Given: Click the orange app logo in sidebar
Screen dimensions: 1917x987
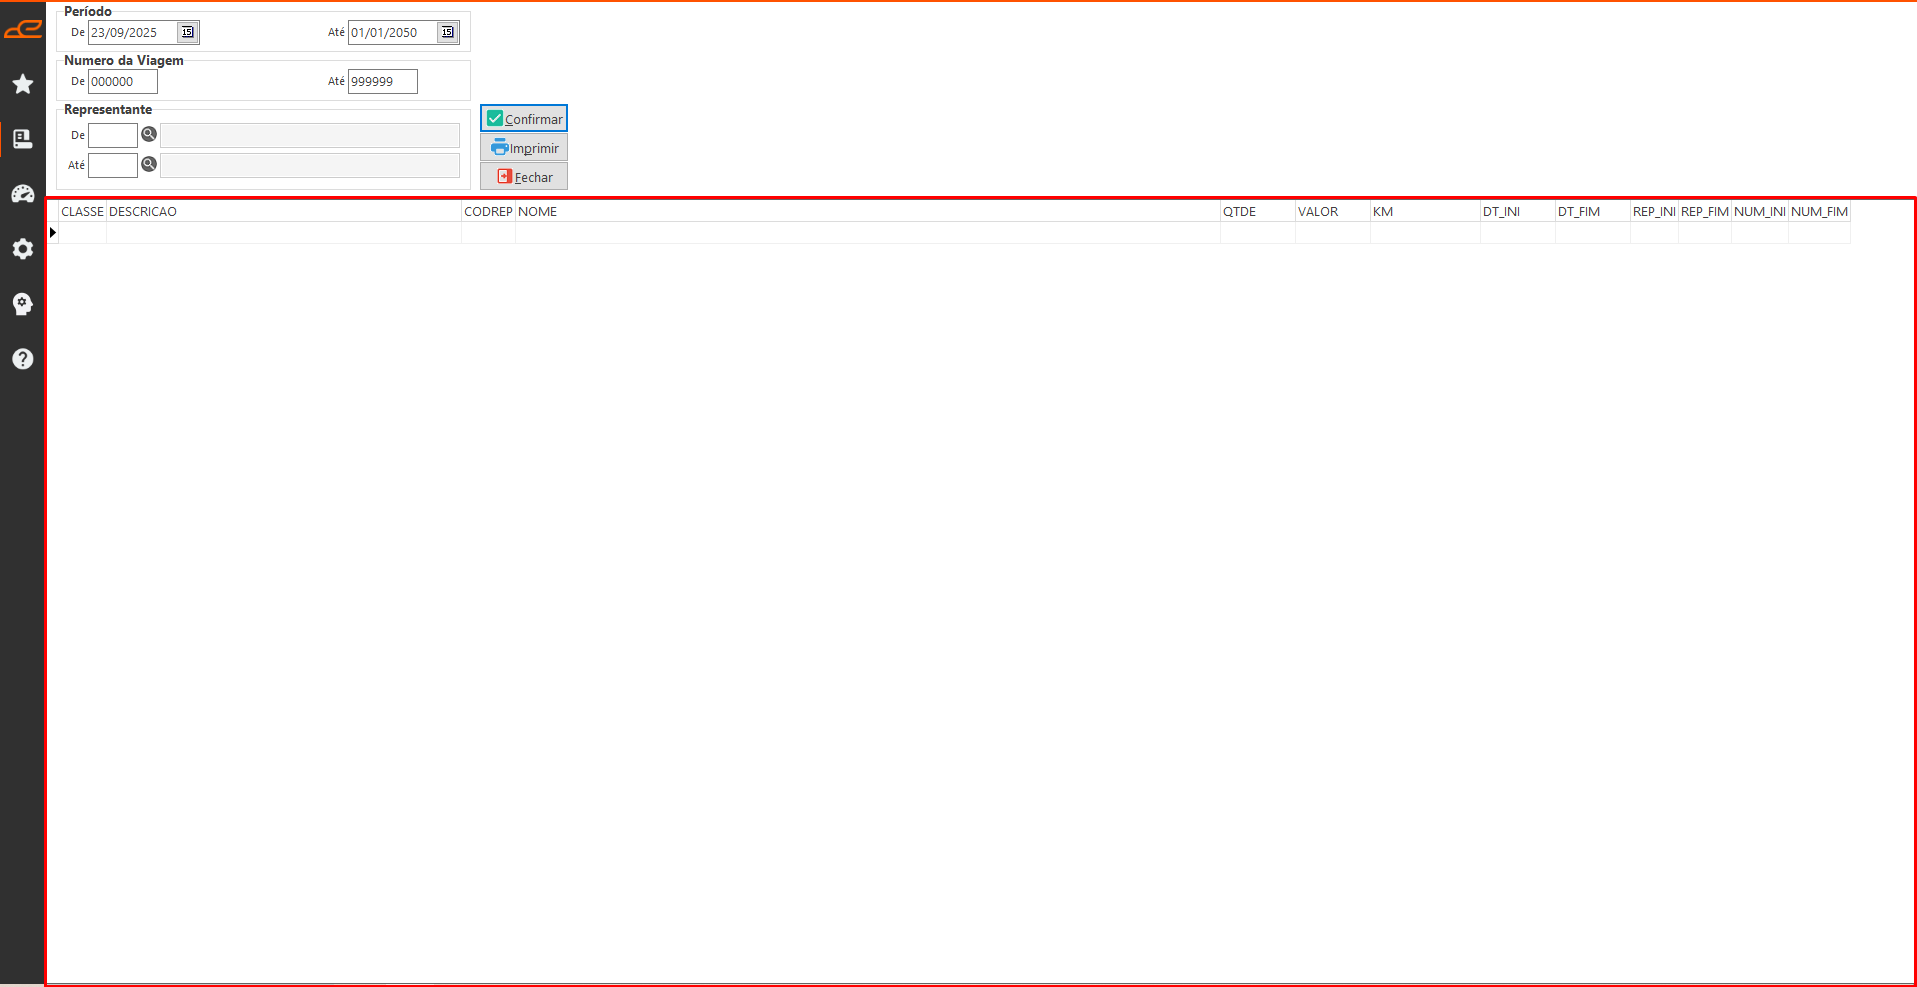Looking at the screenshot, I should click(22, 29).
